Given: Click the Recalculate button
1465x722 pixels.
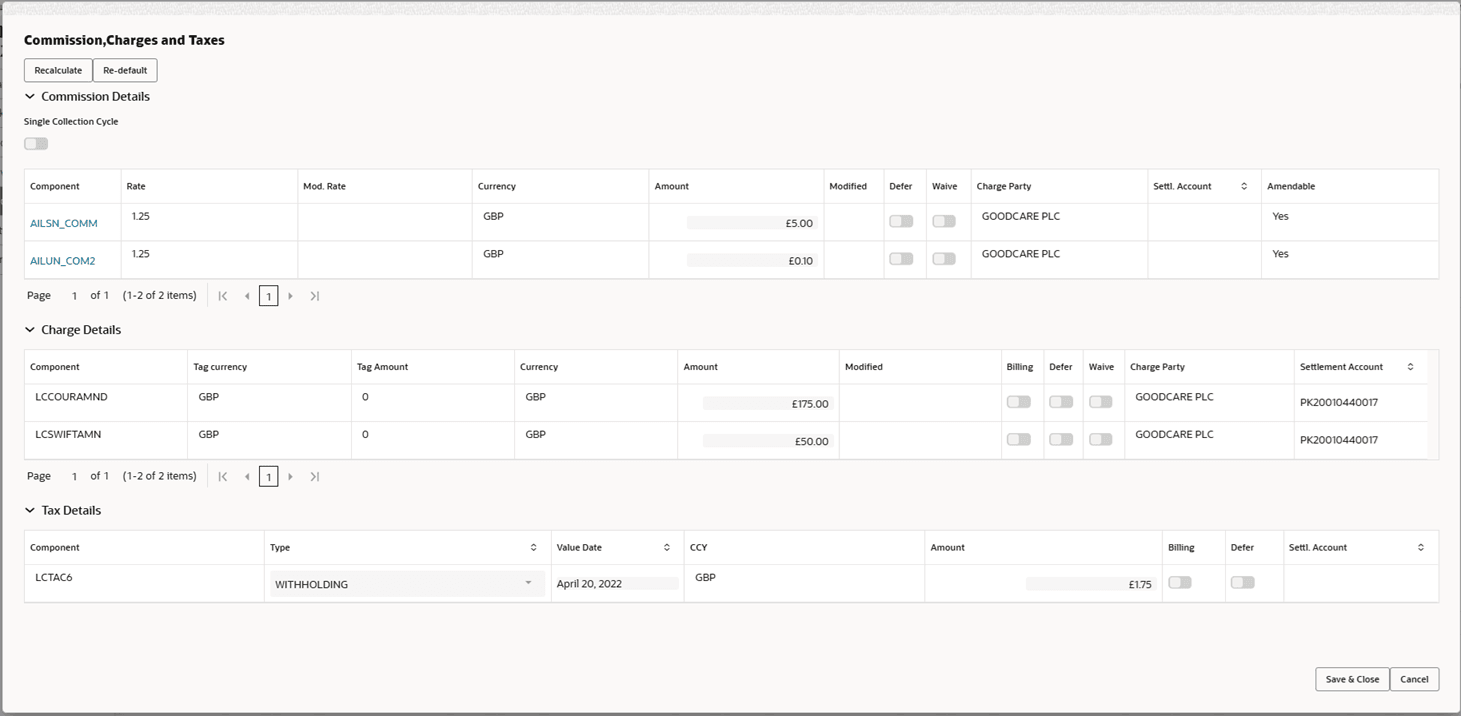Looking at the screenshot, I should point(57,70).
